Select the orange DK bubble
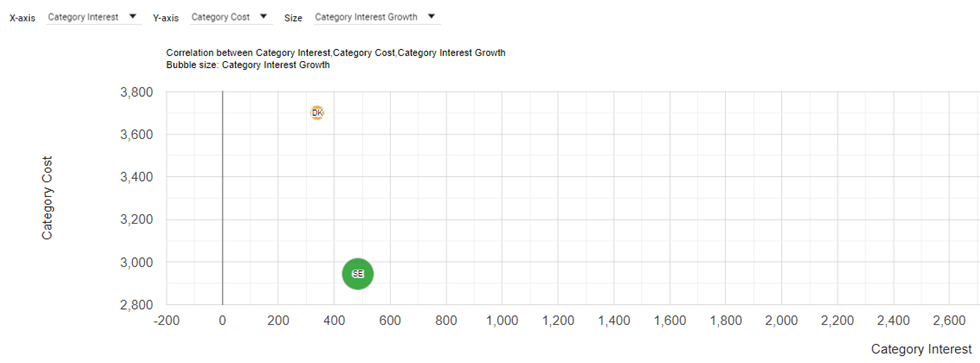Screen dimensions: 980x363 [x=318, y=113]
